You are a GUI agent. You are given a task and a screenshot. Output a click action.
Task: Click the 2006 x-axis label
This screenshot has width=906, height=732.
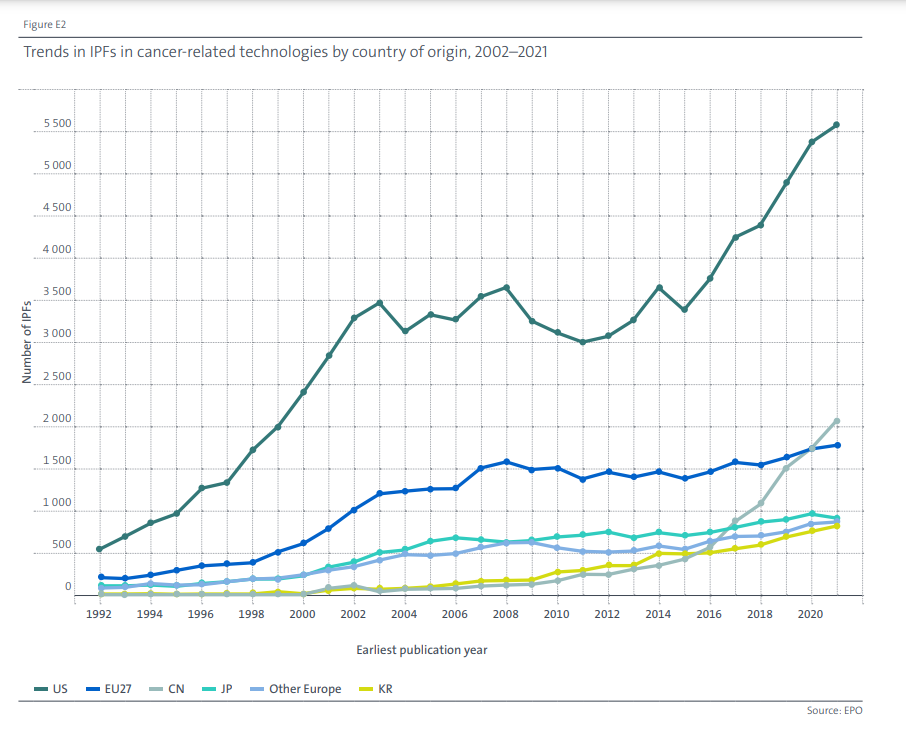[x=455, y=614]
